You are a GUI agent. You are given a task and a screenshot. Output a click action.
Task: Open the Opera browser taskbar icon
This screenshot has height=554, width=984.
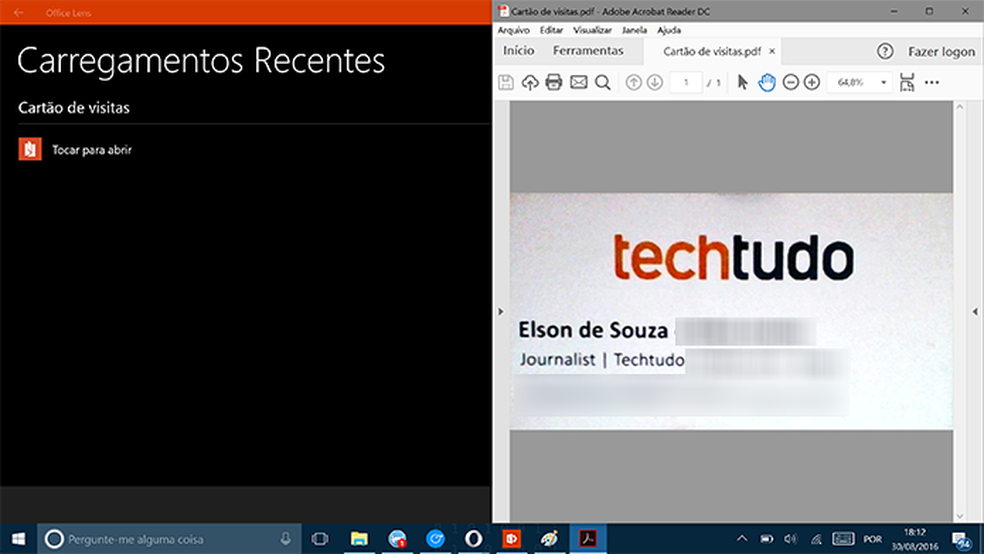pos(473,539)
